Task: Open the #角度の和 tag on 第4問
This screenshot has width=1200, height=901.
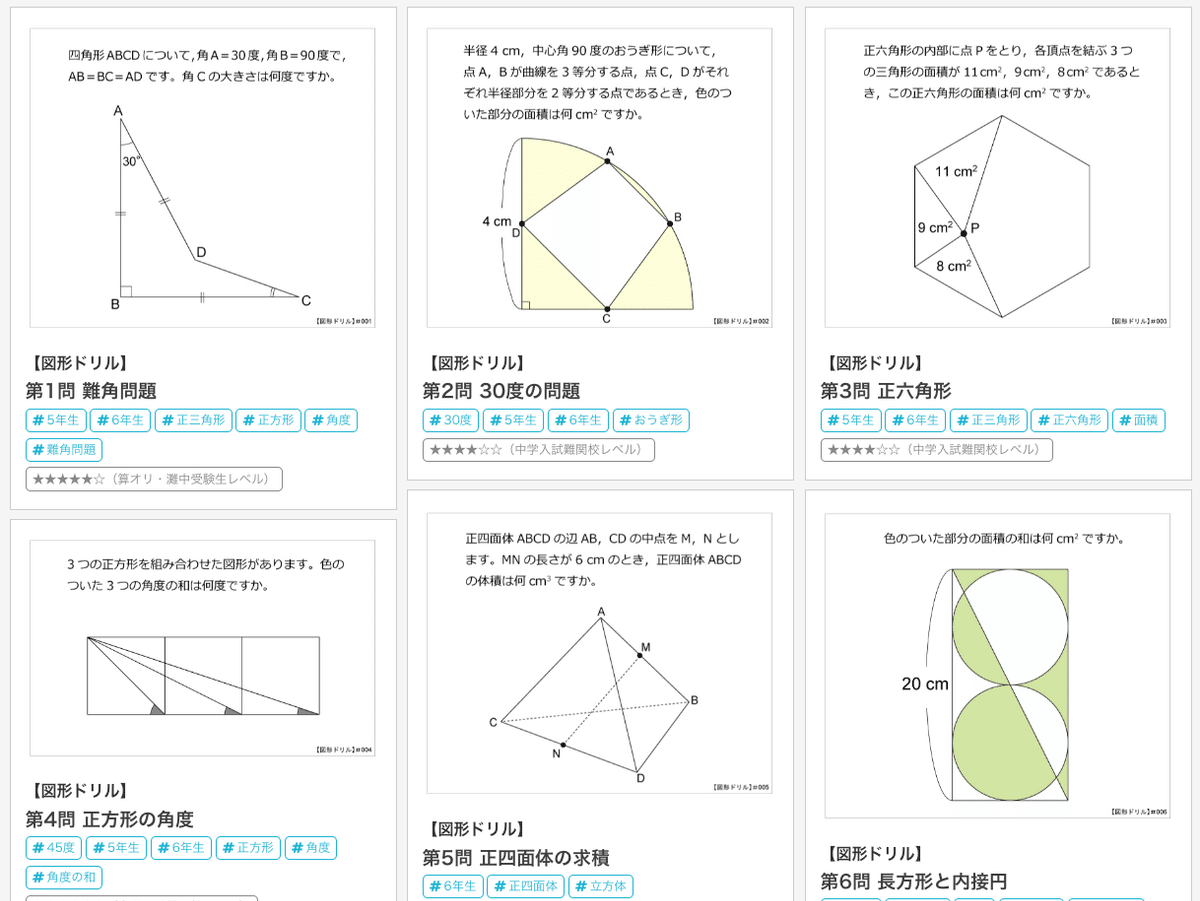Action: click(63, 877)
